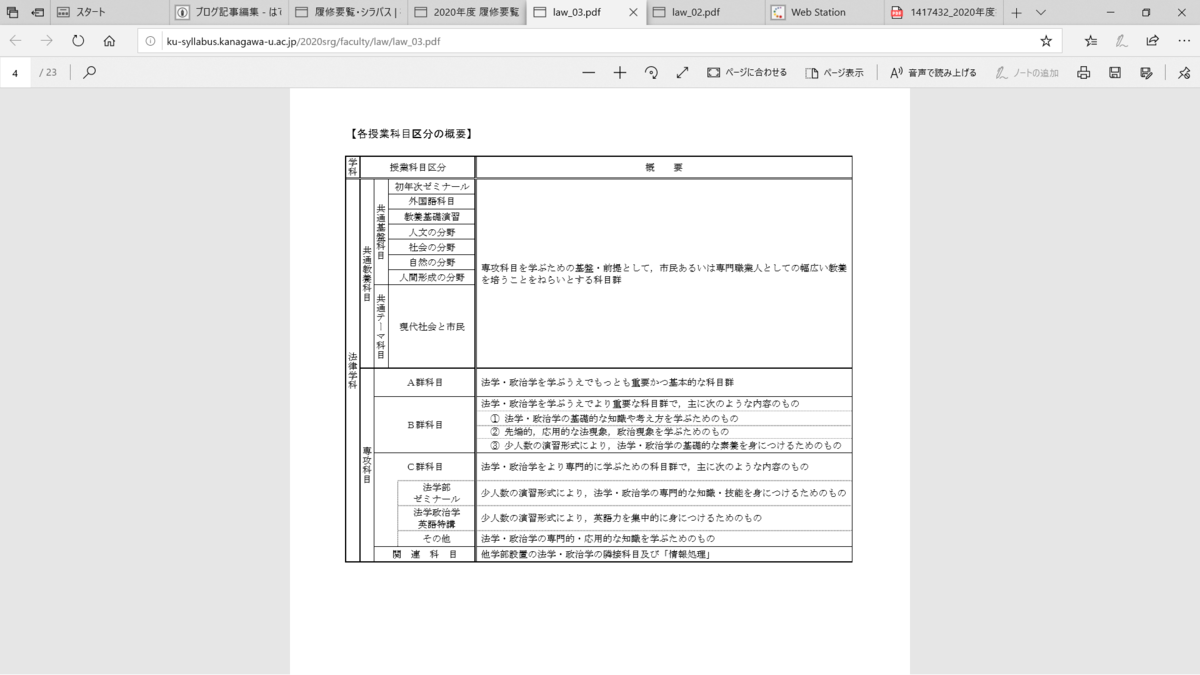This screenshot has height=675, width=1200.
Task: Click the 自然の分野 table cell
Action: 431,262
